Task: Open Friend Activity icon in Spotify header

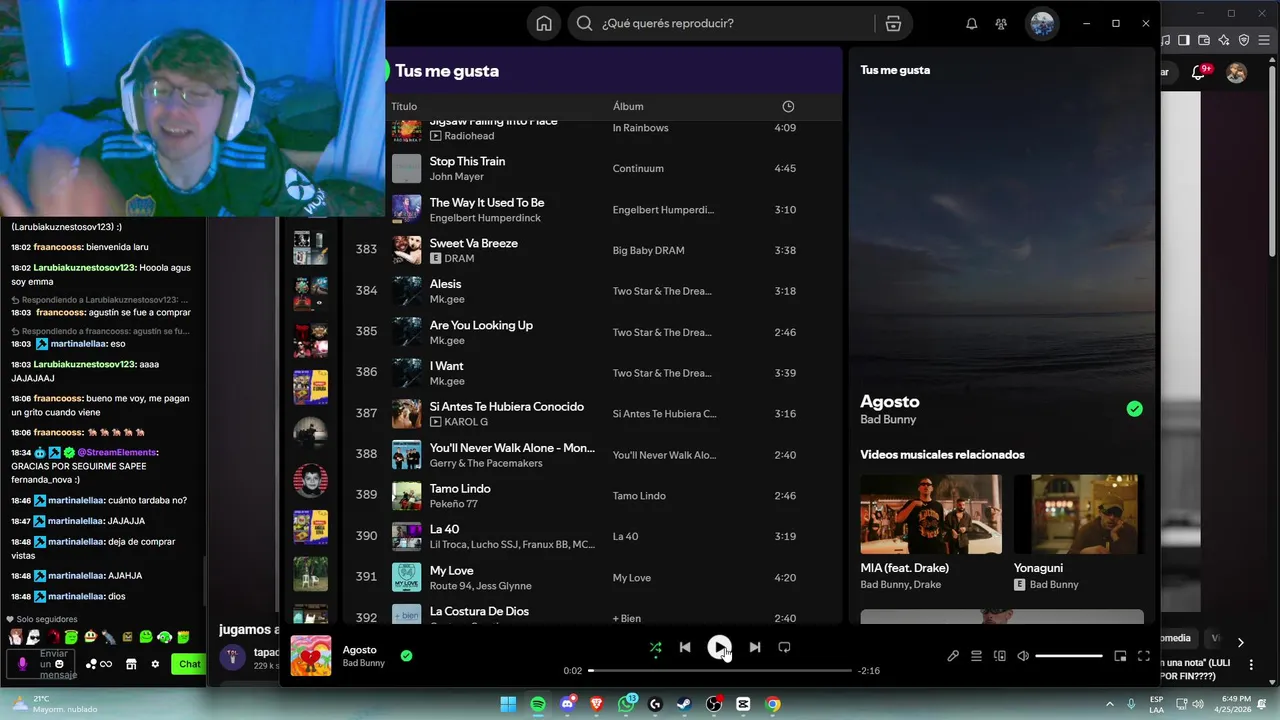Action: 1001,24
